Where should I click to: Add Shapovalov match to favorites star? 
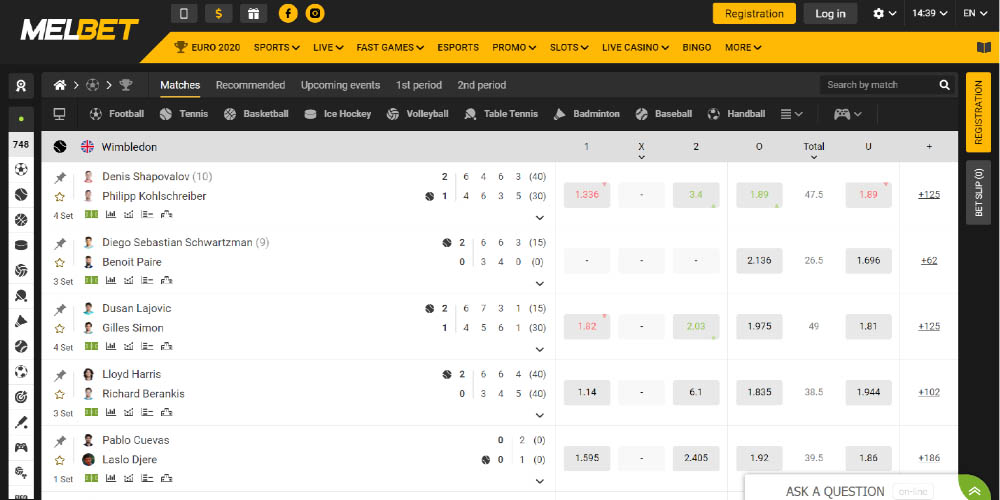(60, 197)
